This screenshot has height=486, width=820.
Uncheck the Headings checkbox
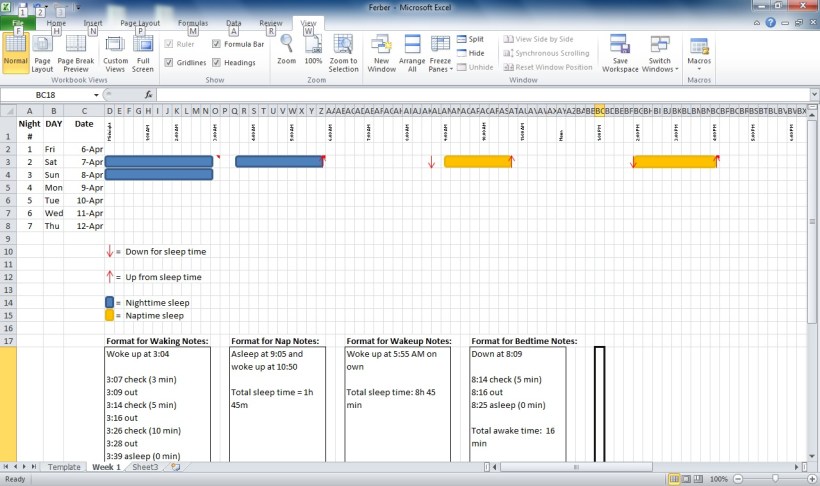217,62
